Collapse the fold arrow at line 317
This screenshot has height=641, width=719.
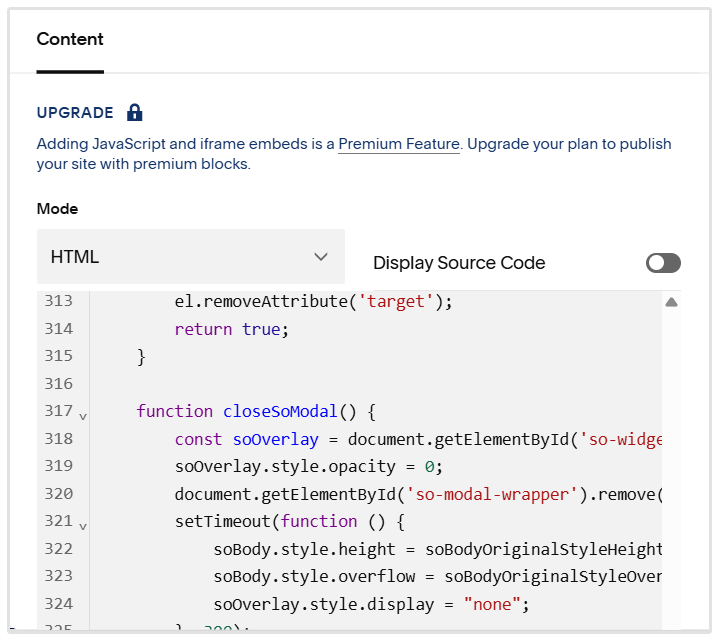pyautogui.click(x=83, y=416)
